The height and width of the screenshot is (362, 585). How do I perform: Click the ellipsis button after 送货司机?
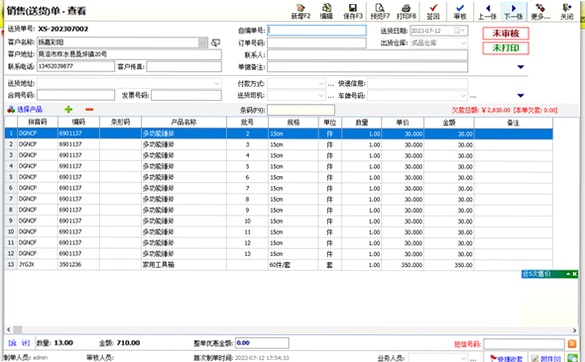[331, 96]
